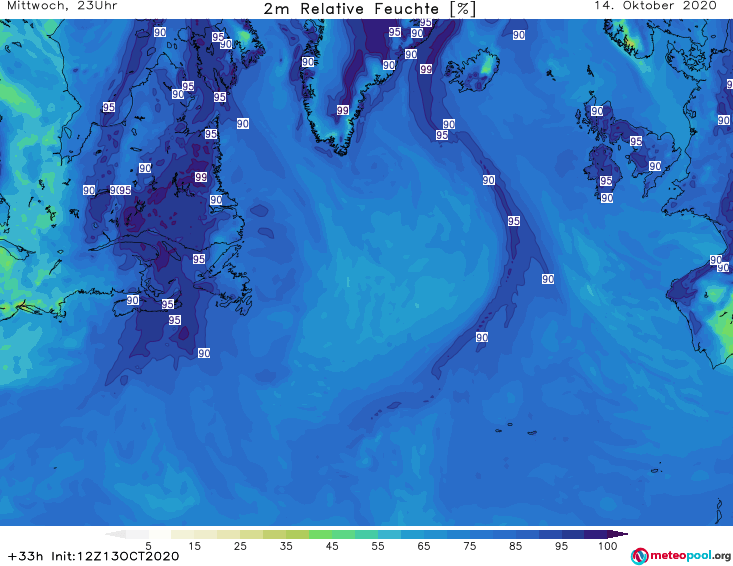This screenshot has width=733, height=566.
Task: Click the '65' tick on the color scale
Action: (x=424, y=545)
